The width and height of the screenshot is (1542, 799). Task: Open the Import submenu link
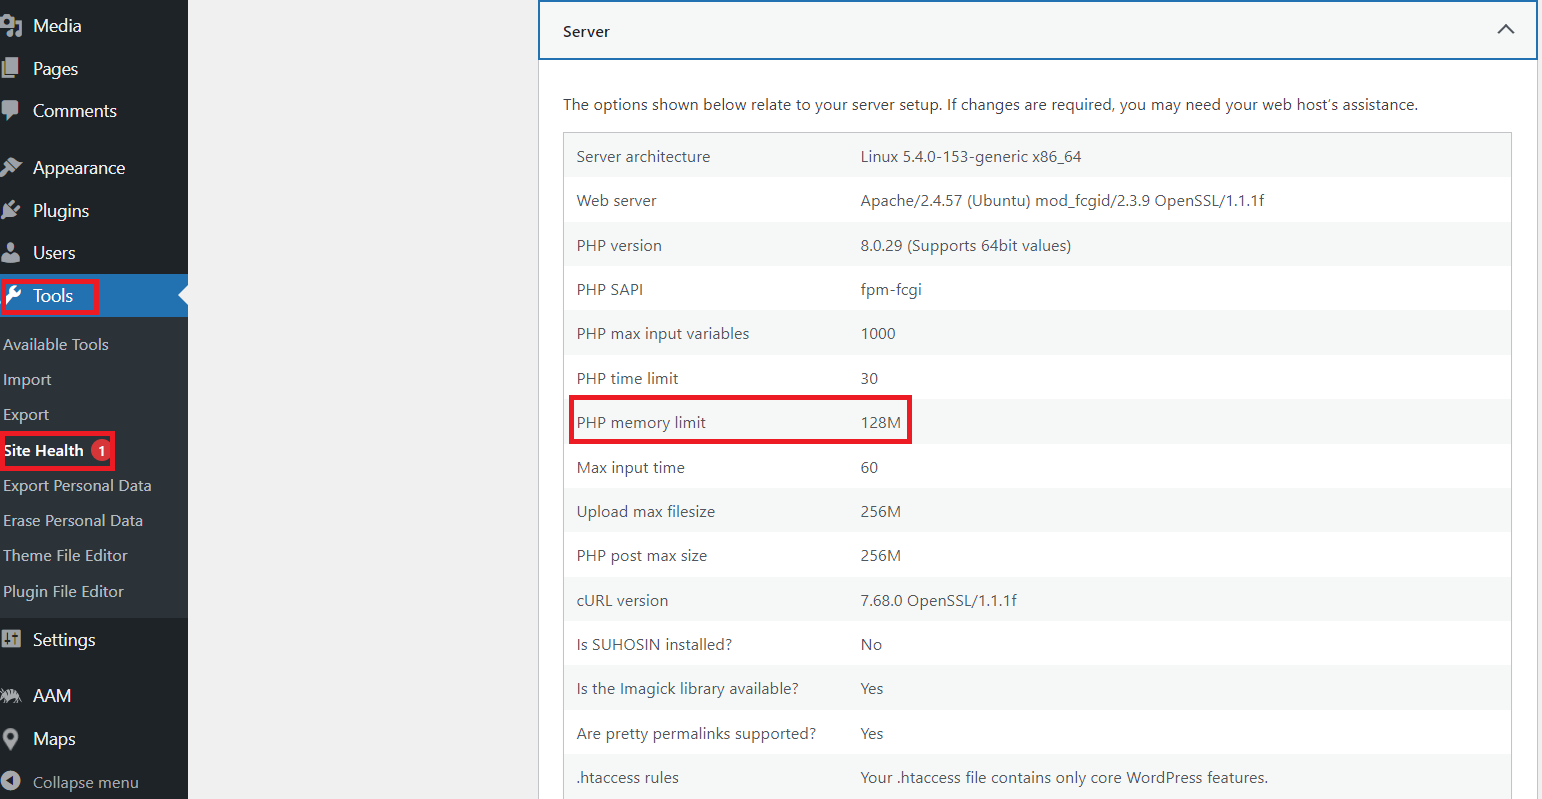(x=27, y=380)
